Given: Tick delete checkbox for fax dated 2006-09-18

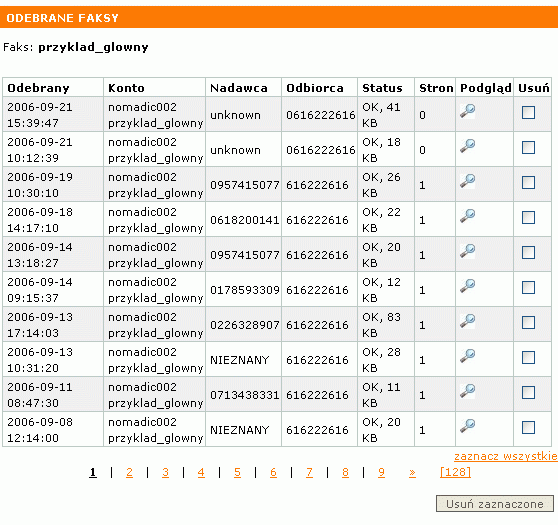Looking at the screenshot, I should point(528,217).
